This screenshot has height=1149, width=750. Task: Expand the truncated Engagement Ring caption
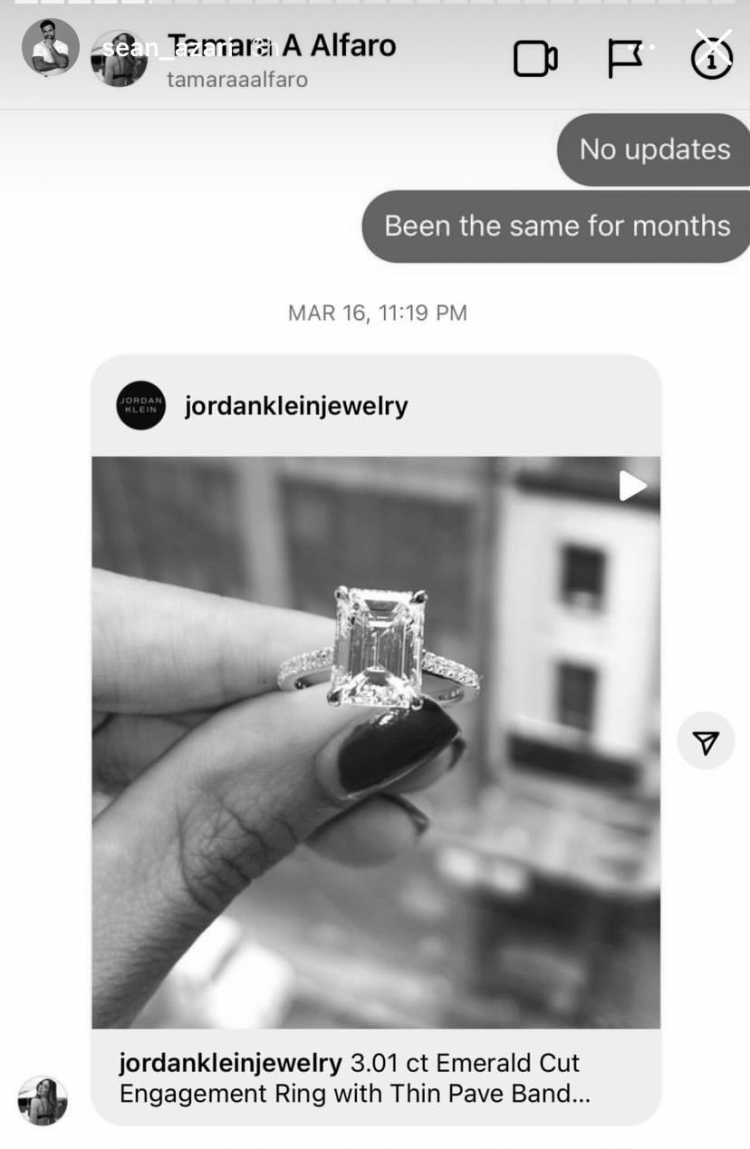click(x=355, y=1093)
